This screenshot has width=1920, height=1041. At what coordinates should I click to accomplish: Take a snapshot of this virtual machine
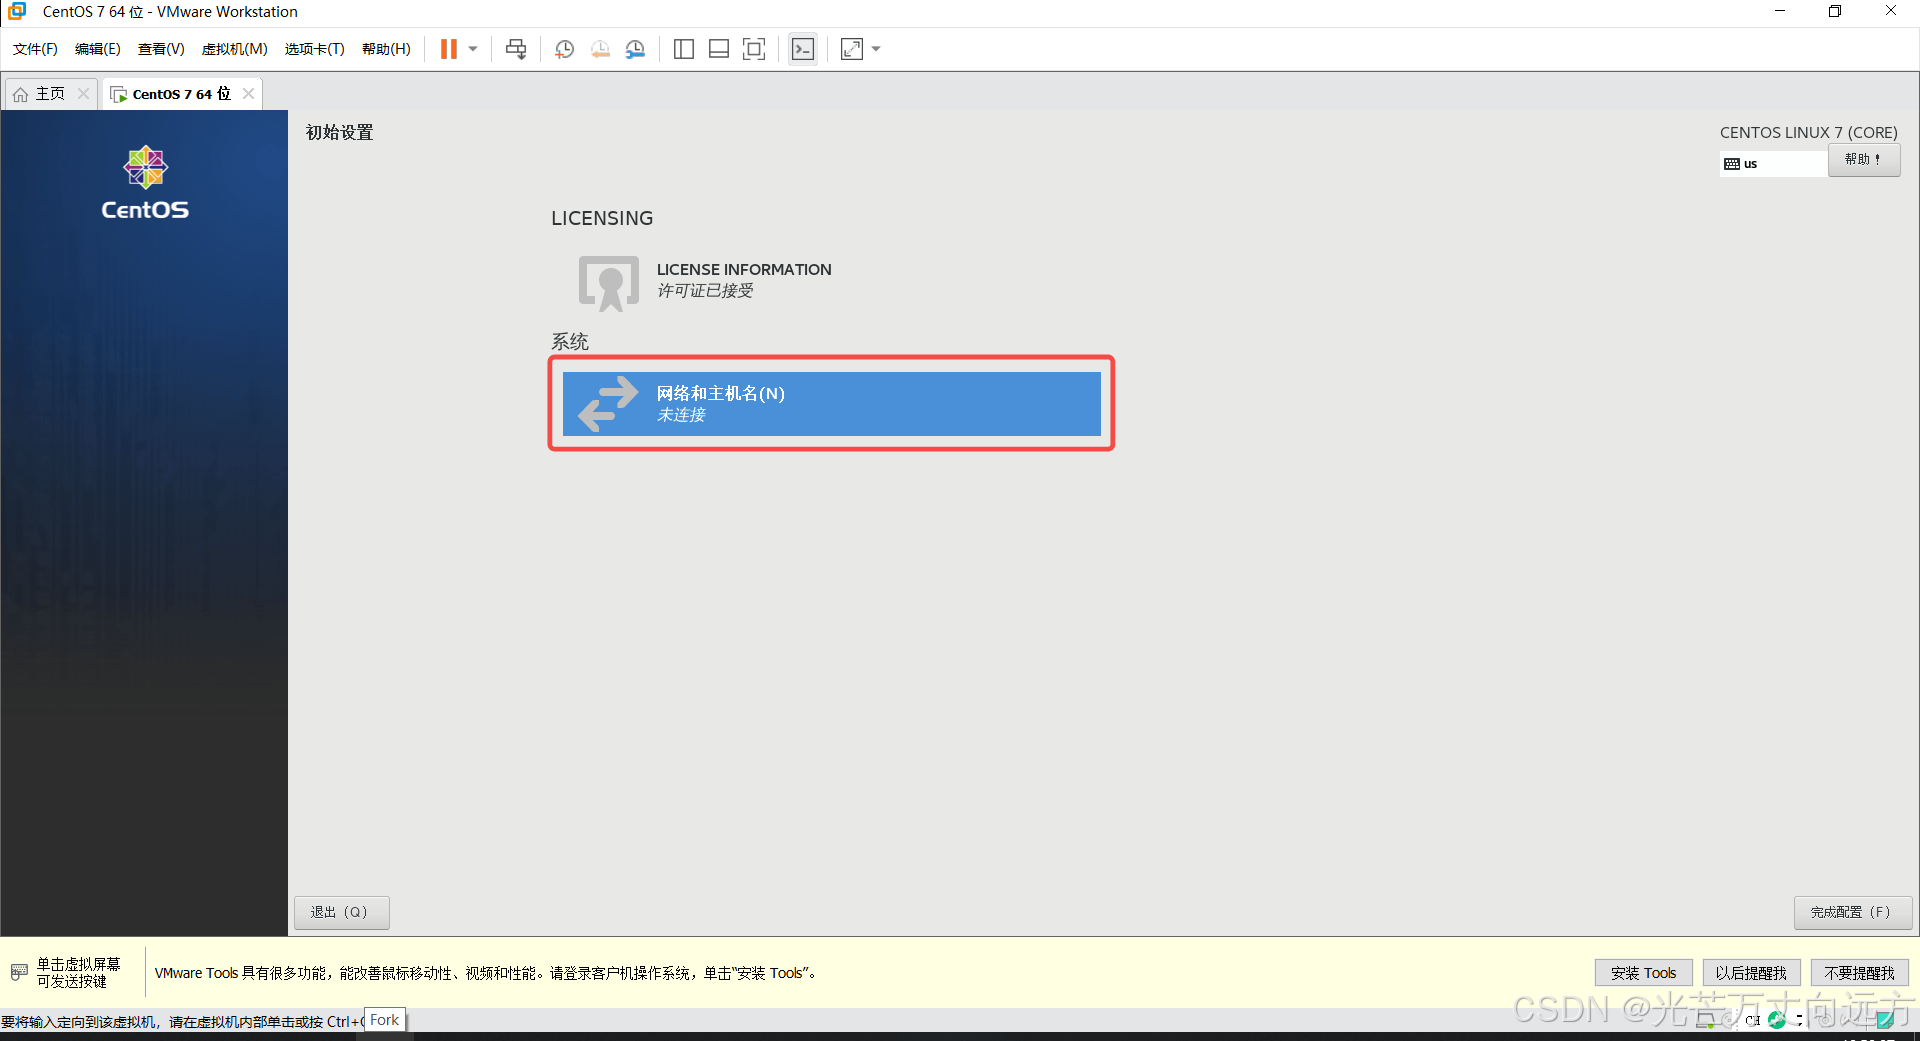[564, 49]
